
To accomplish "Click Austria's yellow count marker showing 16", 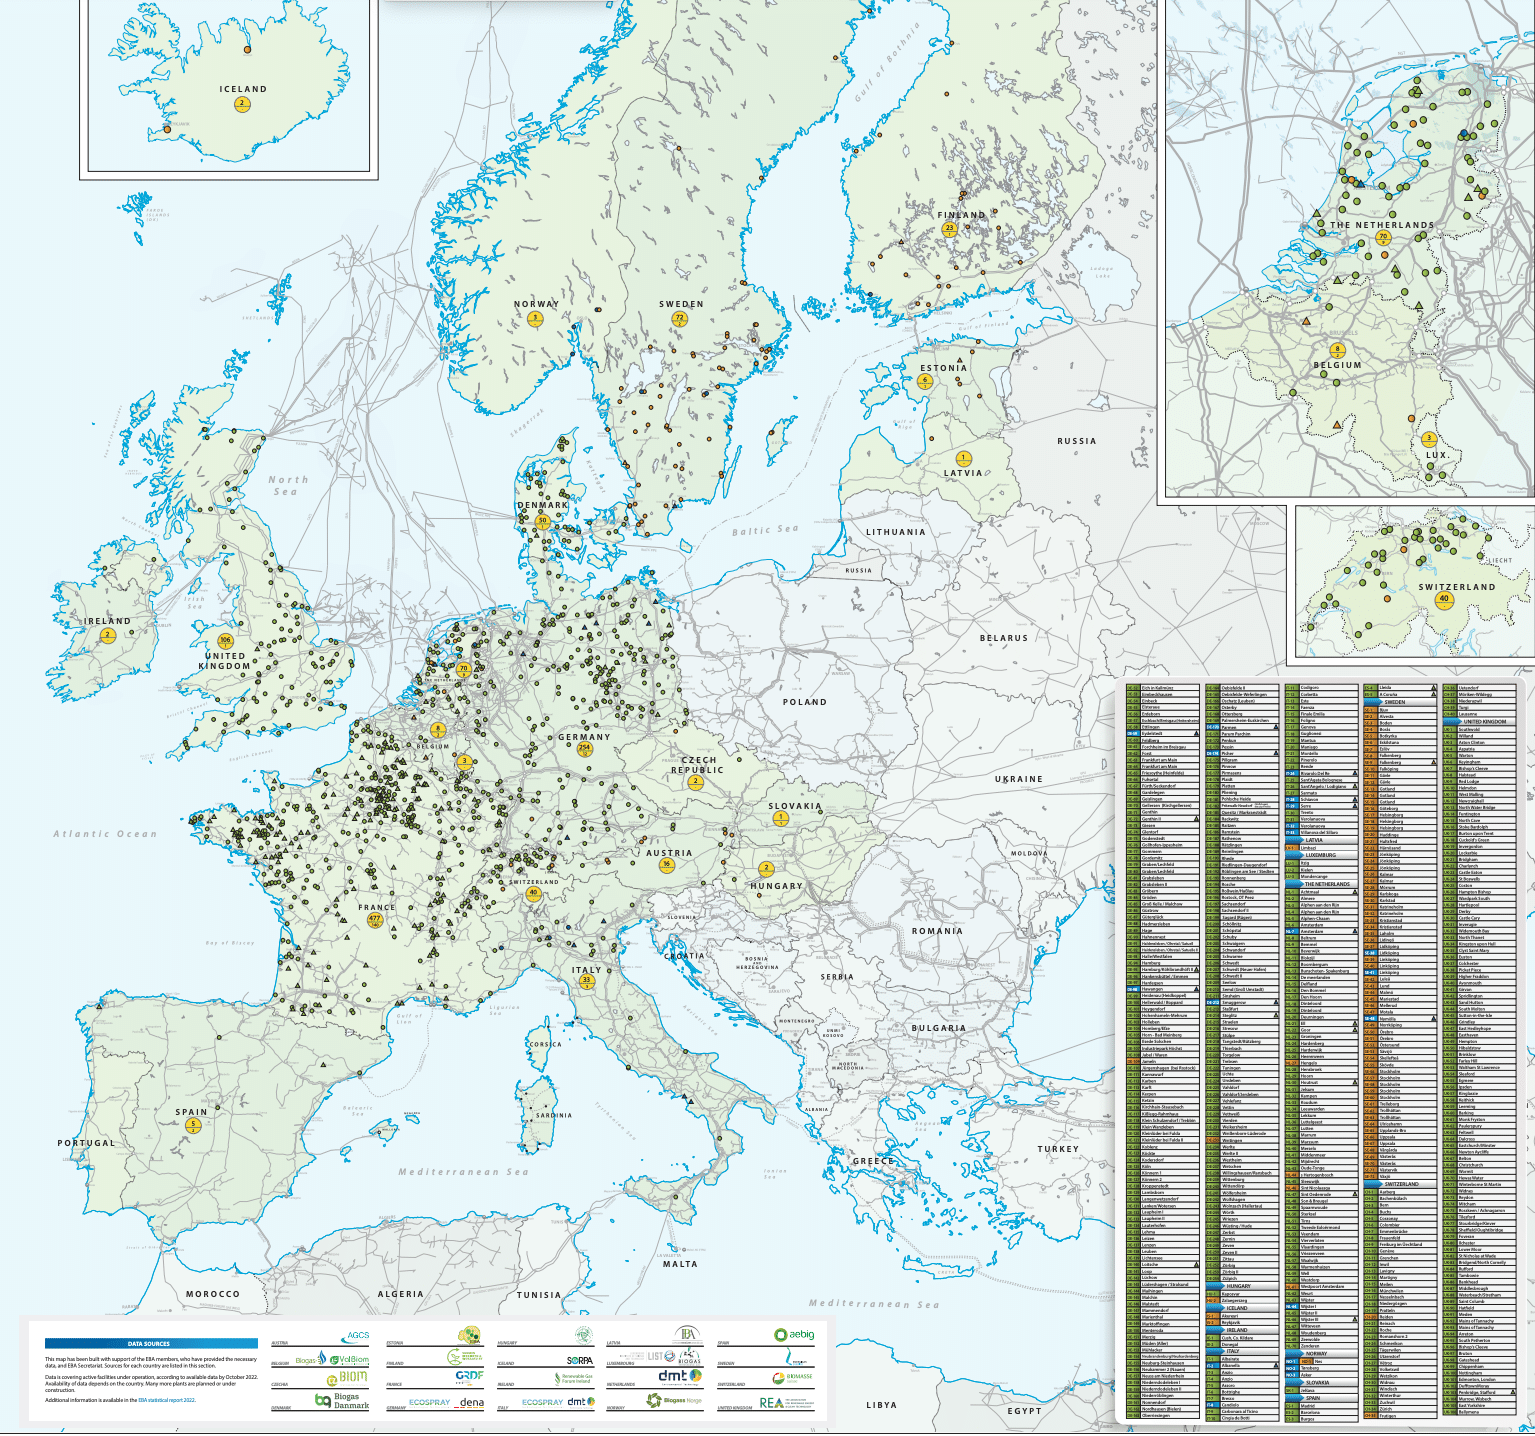I will click(666, 864).
